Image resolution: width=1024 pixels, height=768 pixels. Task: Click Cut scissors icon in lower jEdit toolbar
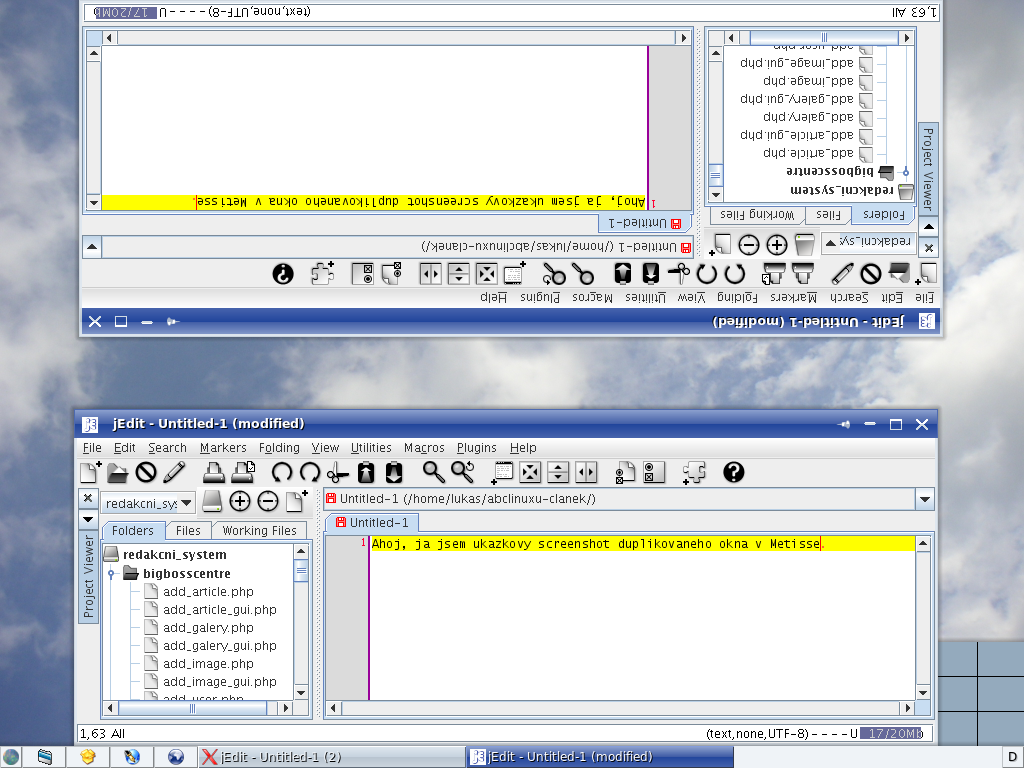point(337,472)
